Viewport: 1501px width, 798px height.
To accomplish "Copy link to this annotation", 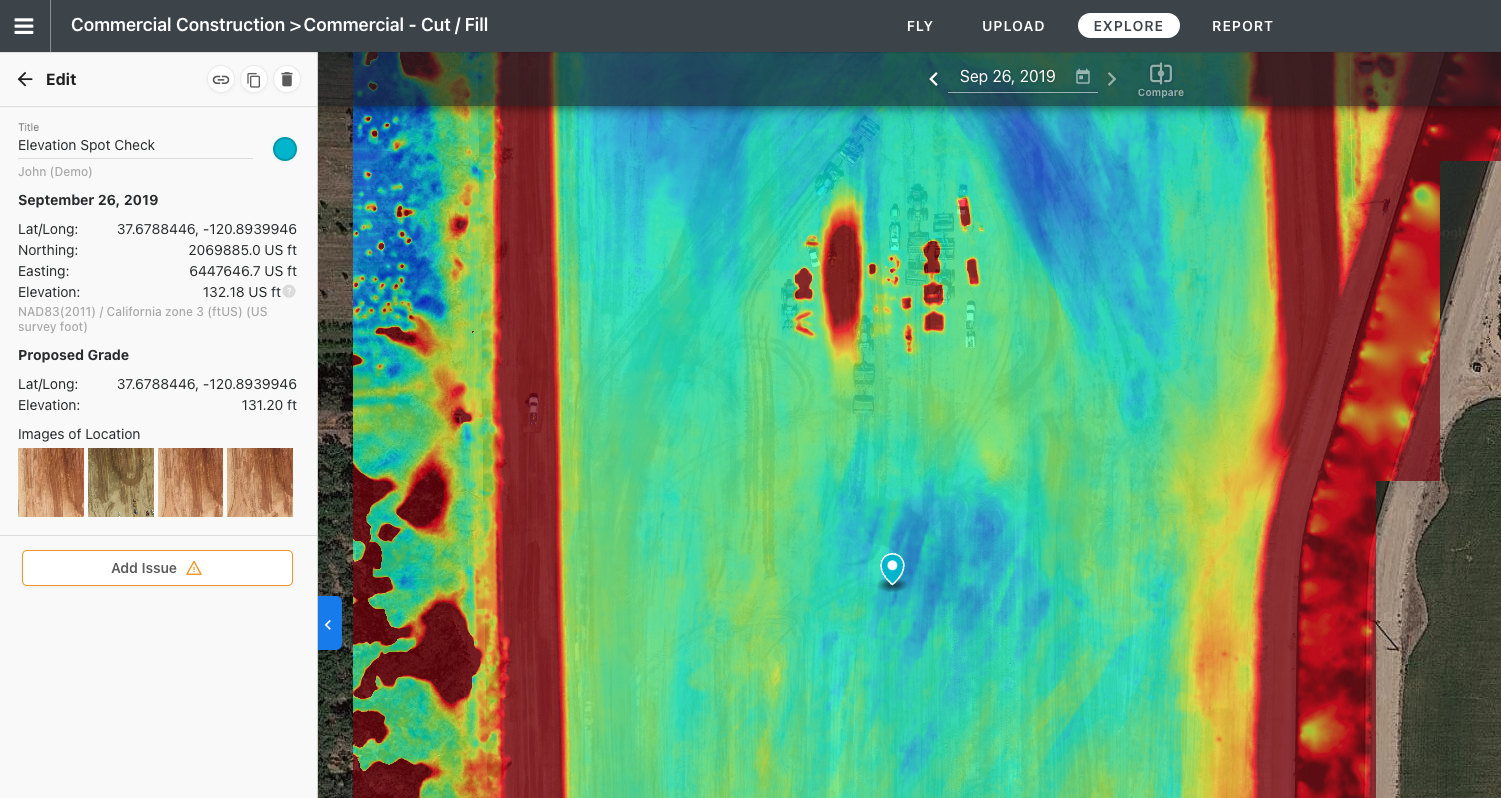I will 220,80.
